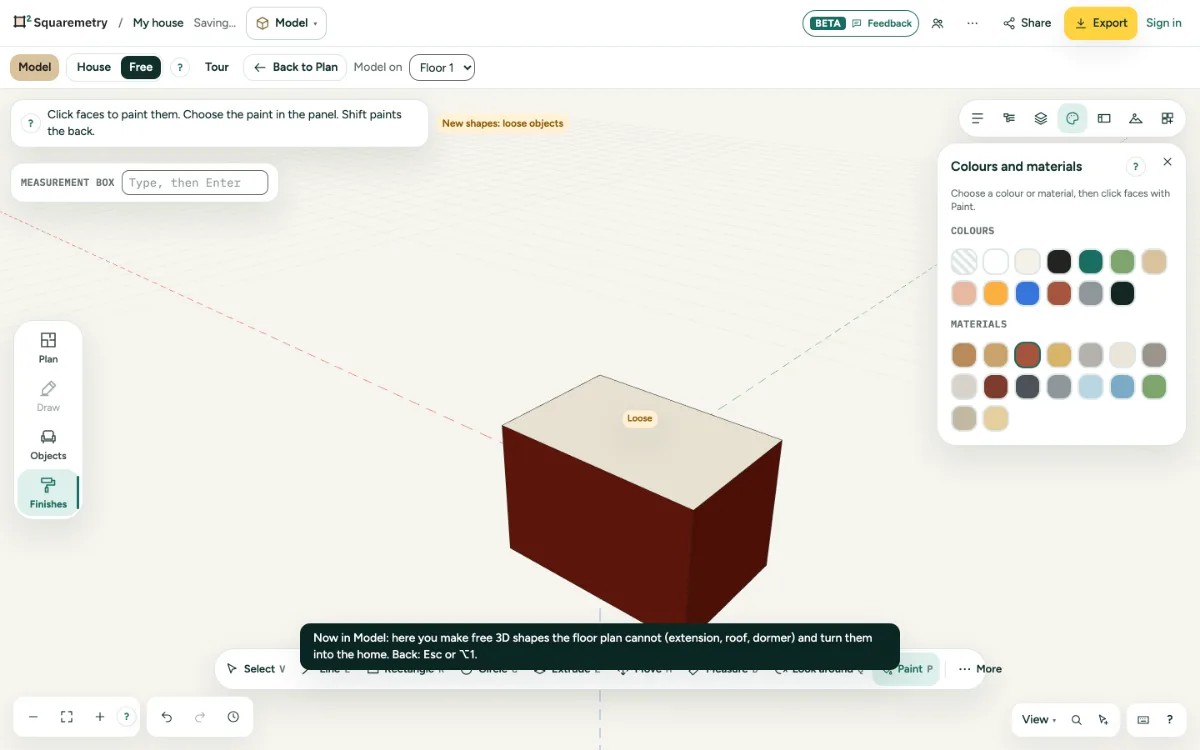Click Back to Plan button
Image resolution: width=1200 pixels, height=750 pixels.
(295, 67)
